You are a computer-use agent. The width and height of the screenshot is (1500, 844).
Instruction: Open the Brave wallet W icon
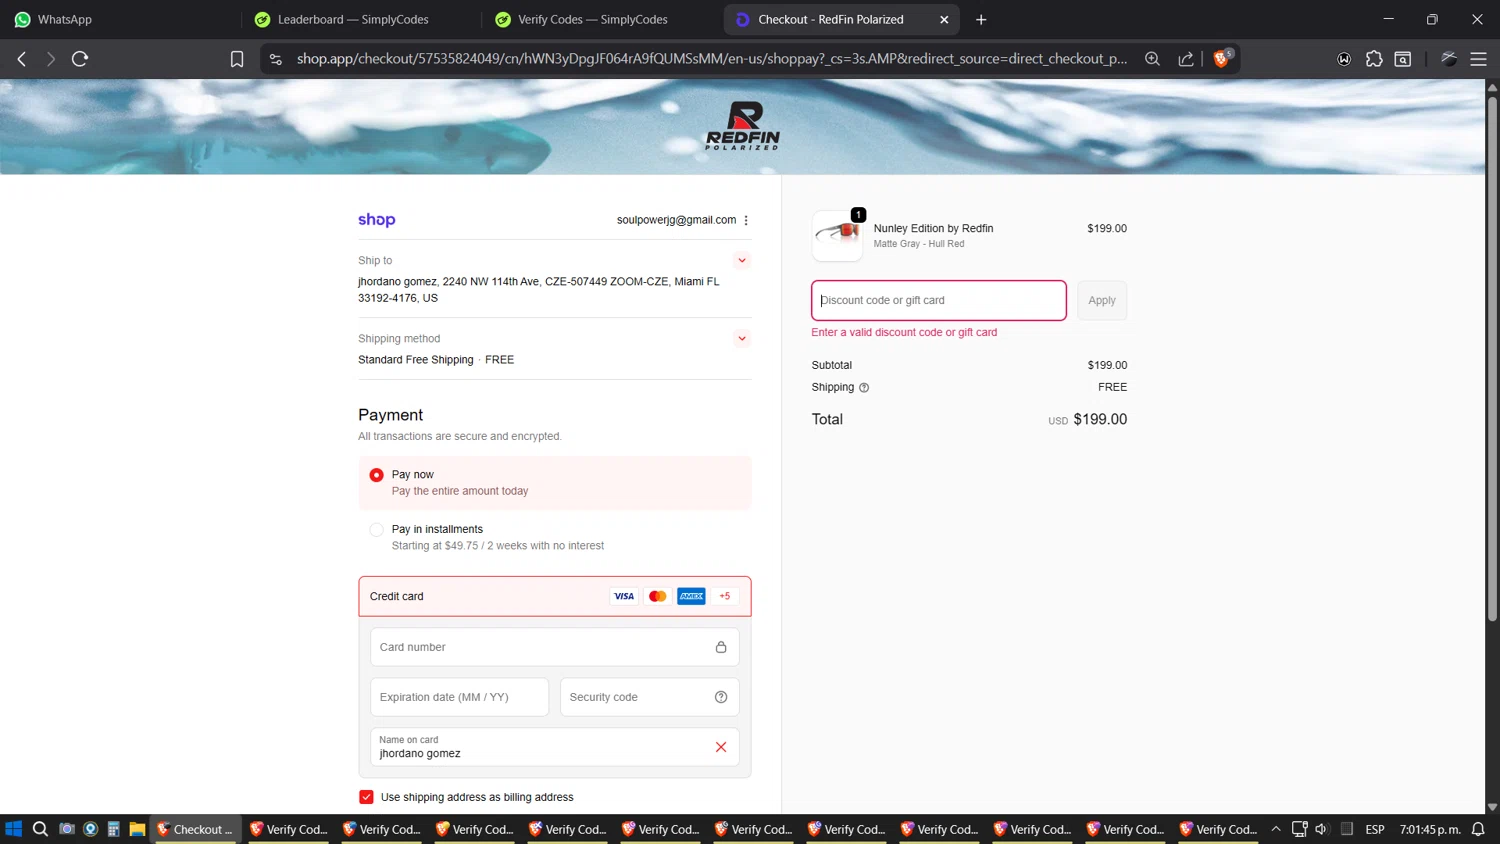point(1344,59)
